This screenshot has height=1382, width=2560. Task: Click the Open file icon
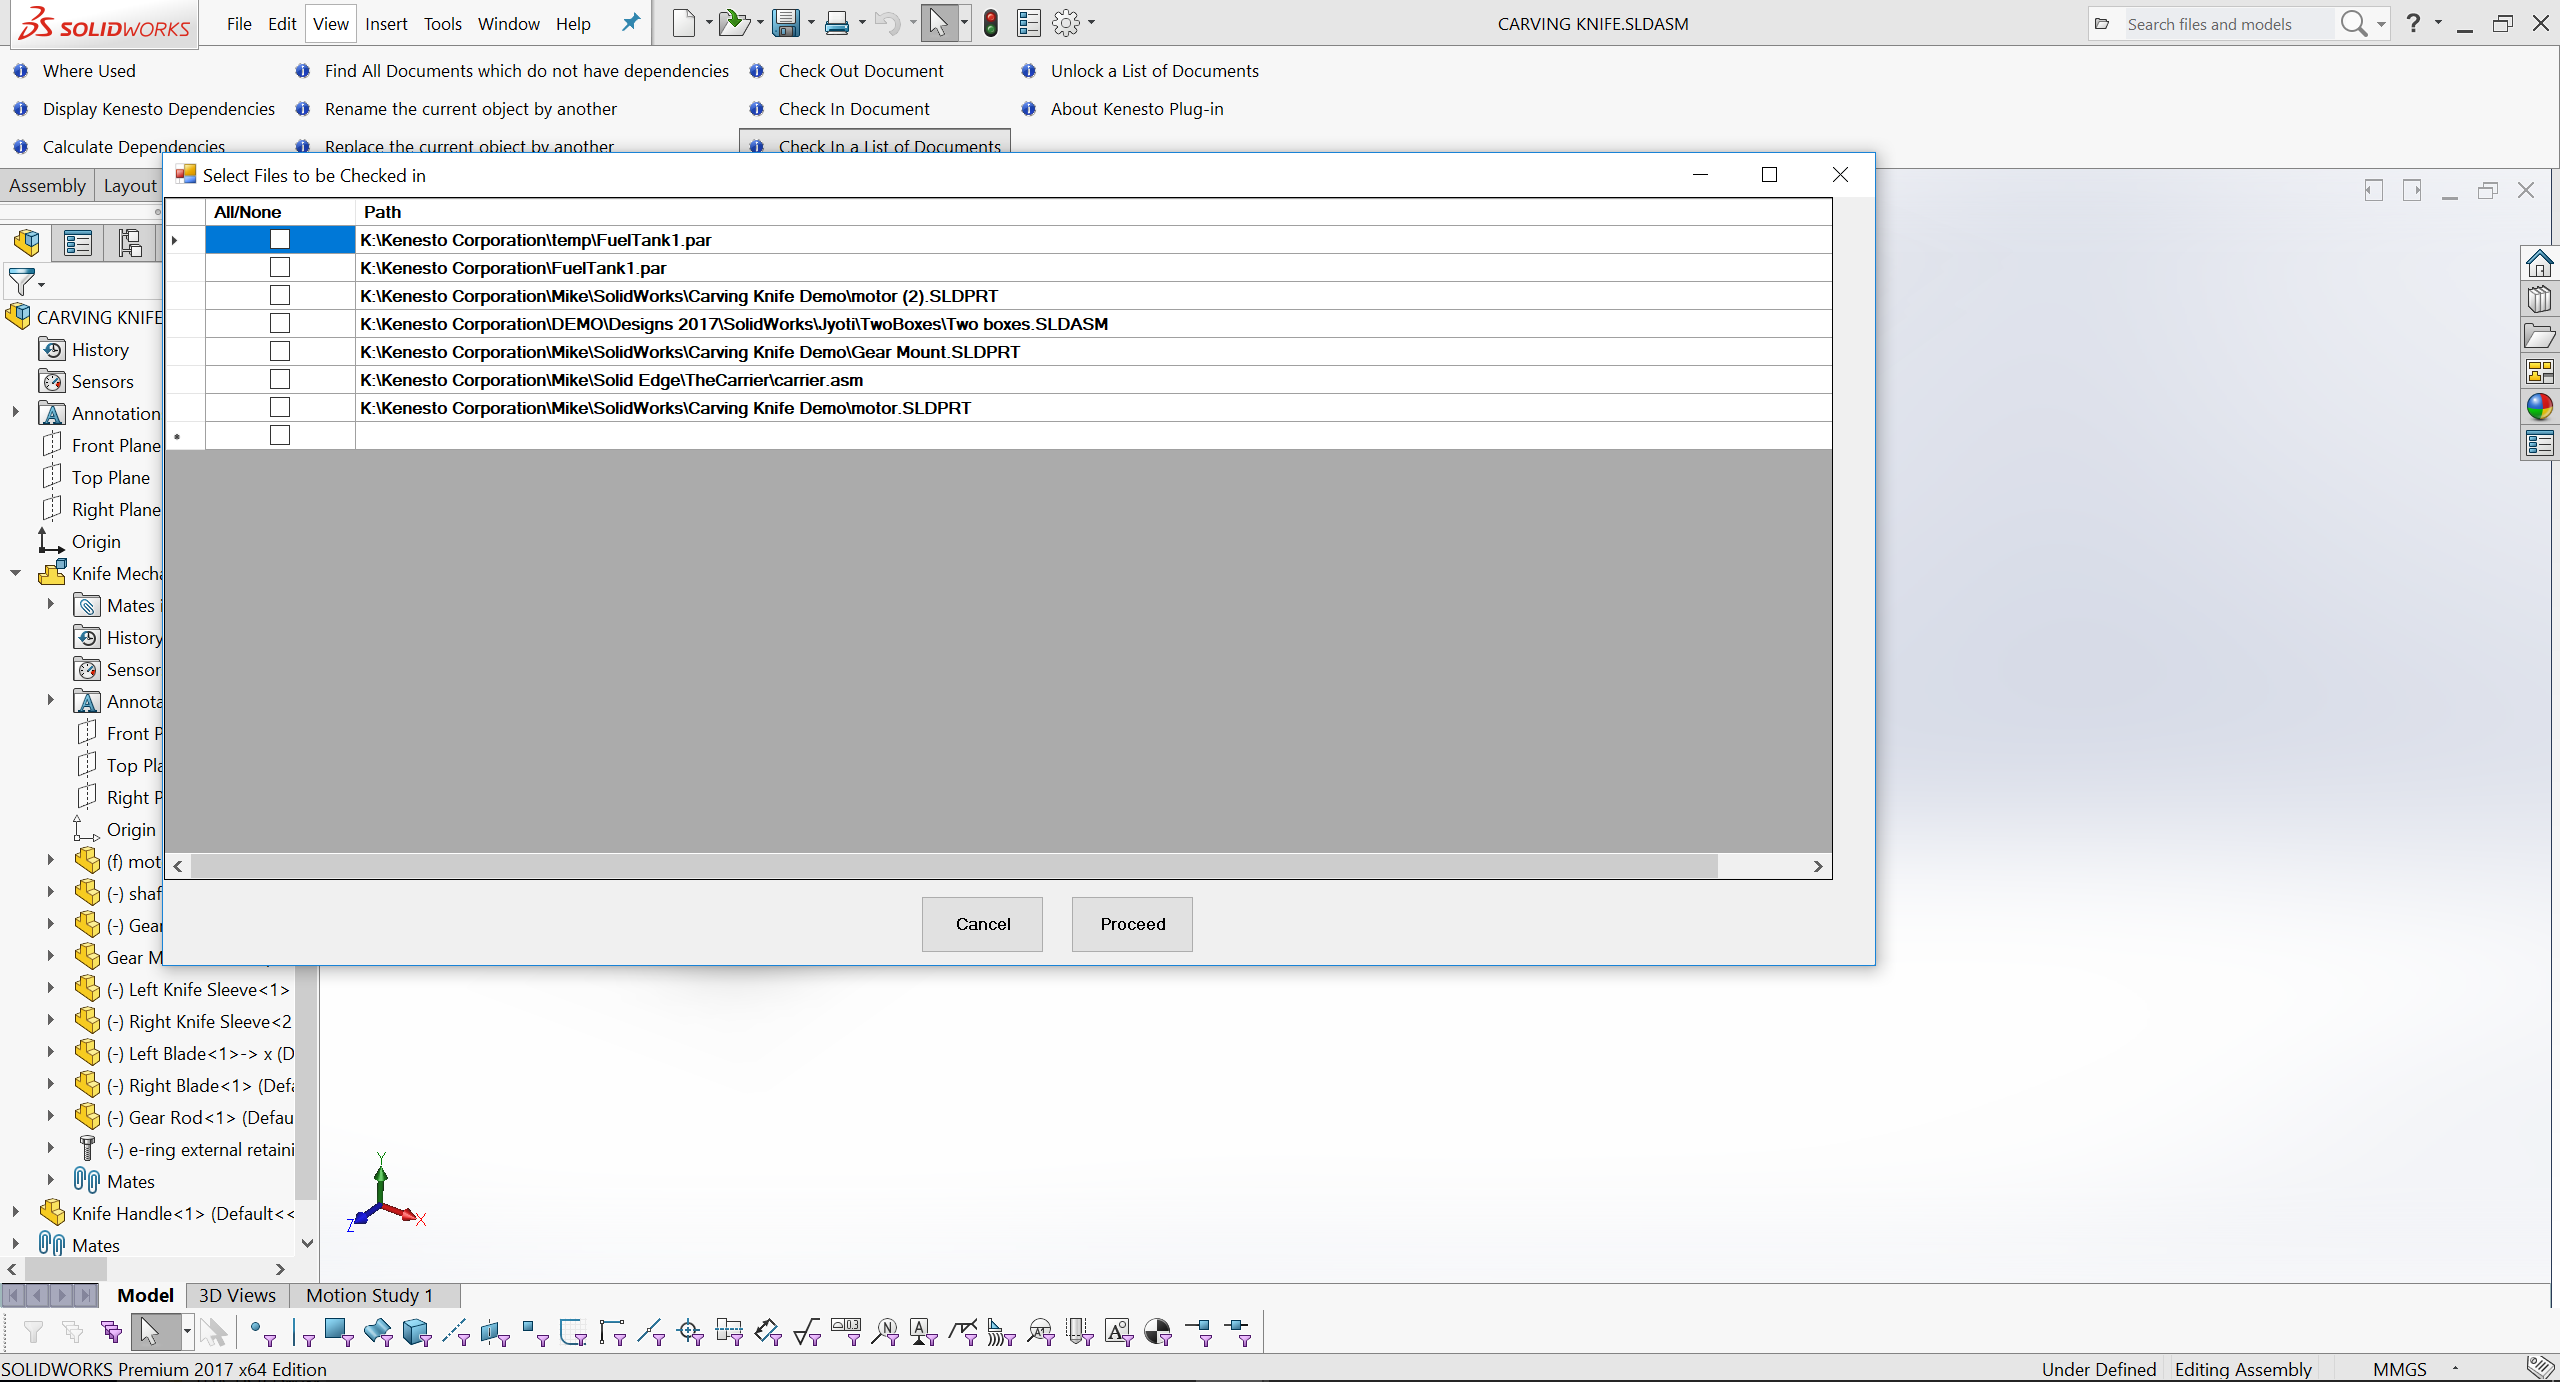[x=733, y=23]
